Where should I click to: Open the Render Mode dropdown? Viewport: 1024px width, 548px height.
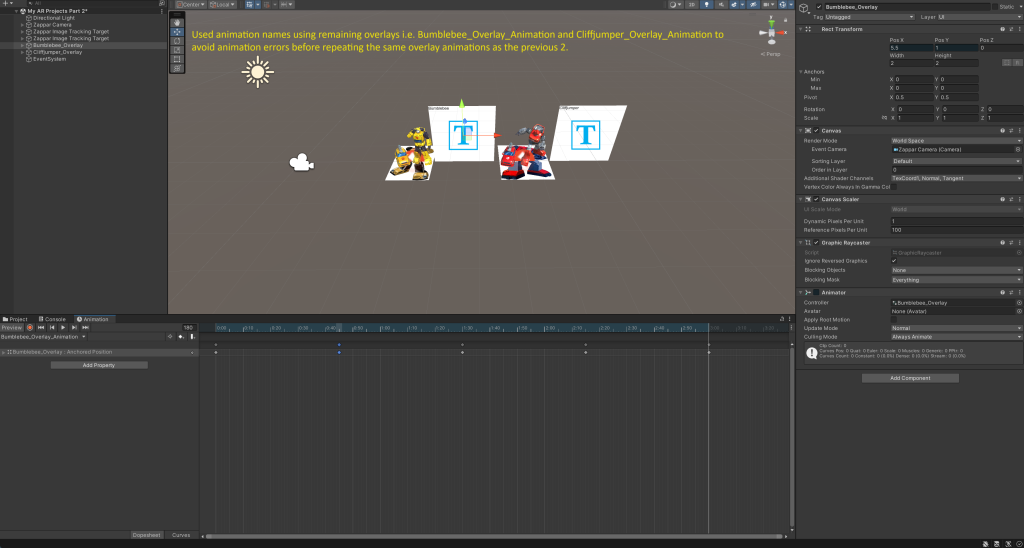(x=956, y=141)
